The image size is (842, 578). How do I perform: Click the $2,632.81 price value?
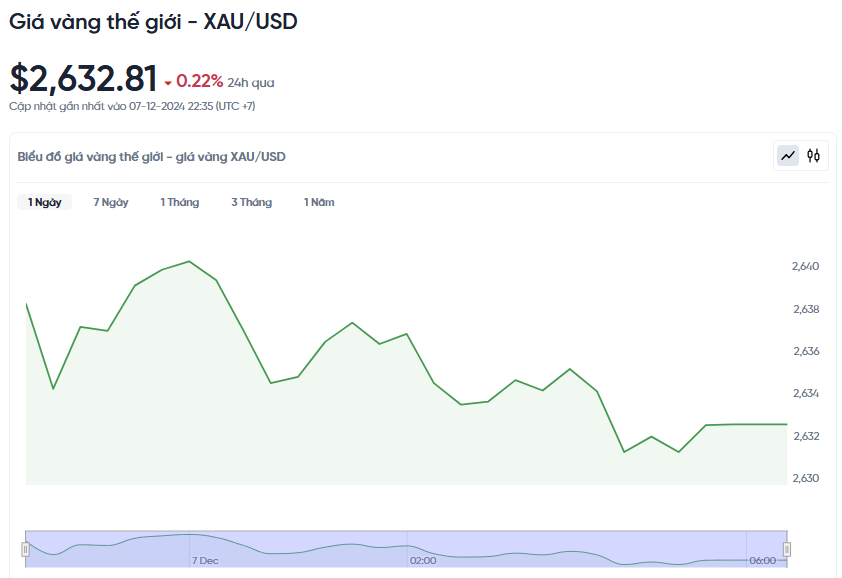(83, 78)
